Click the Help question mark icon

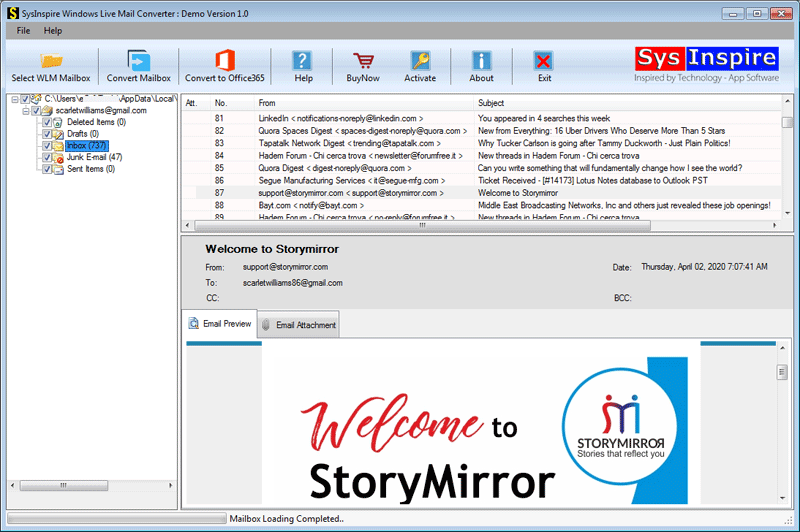302,61
